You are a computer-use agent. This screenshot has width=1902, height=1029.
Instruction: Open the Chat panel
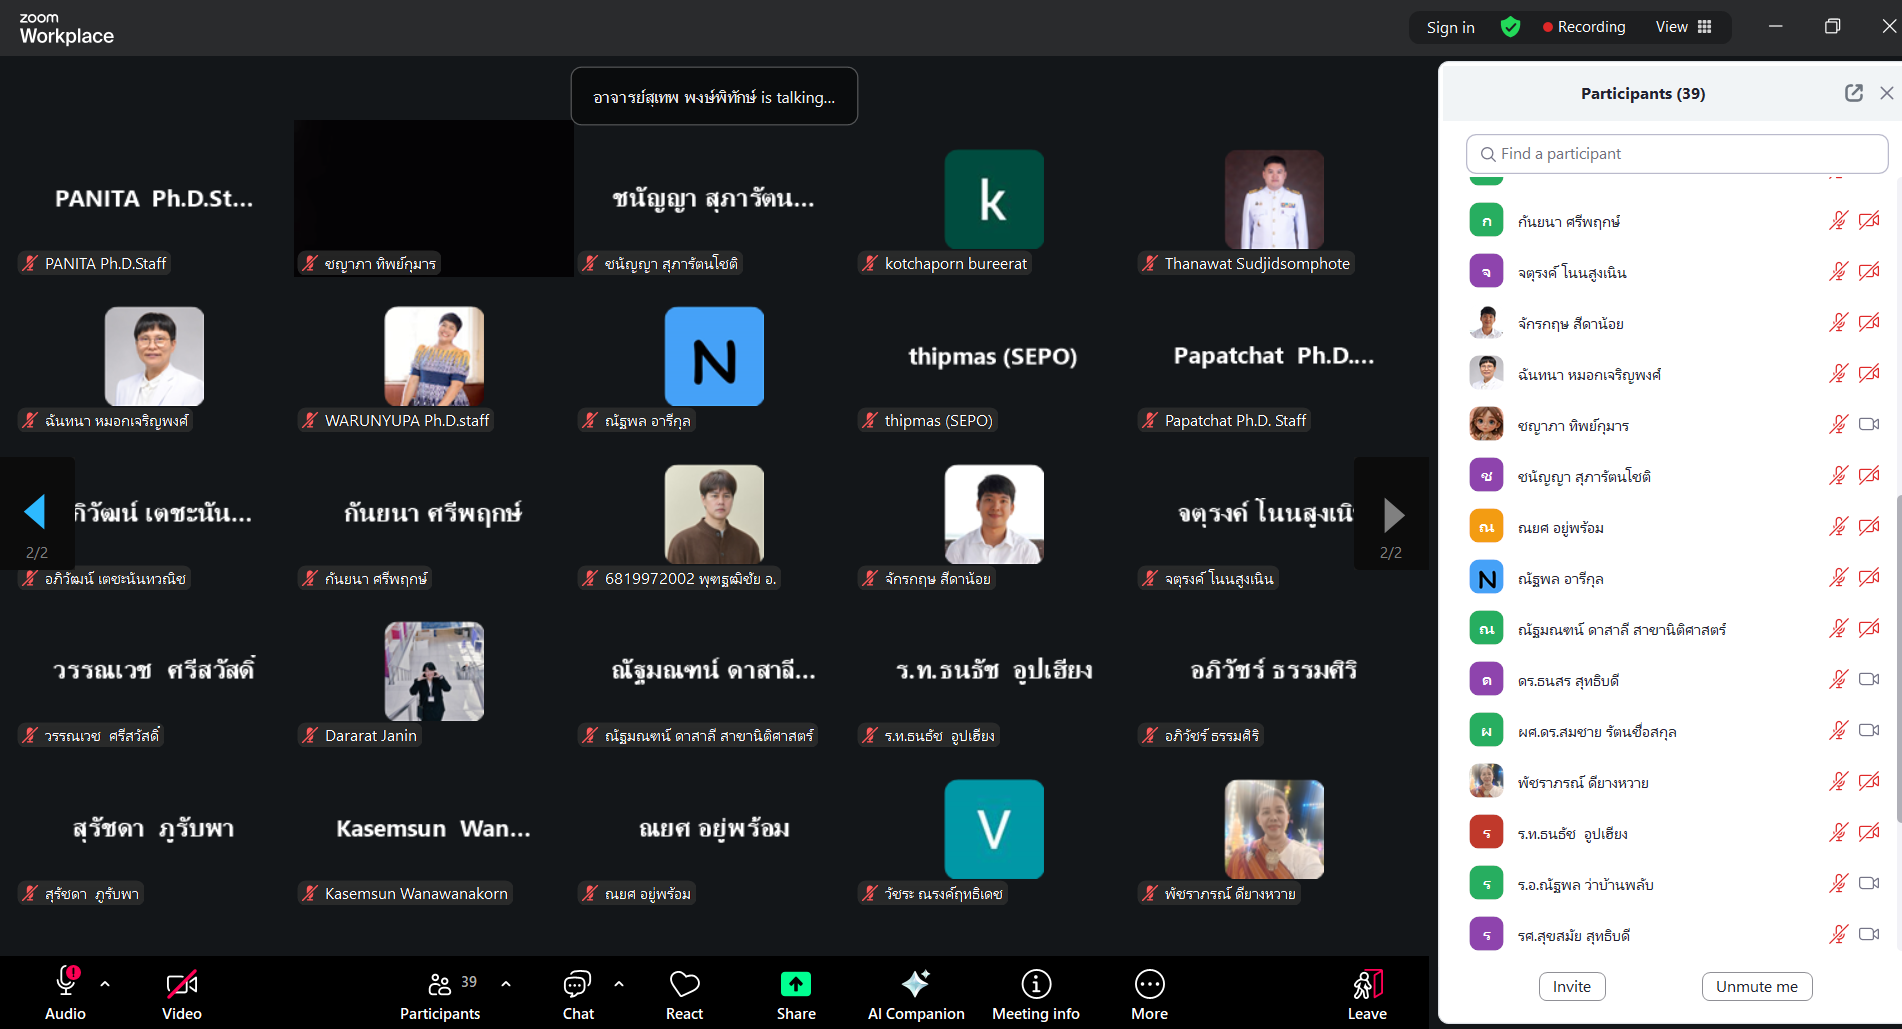578,994
